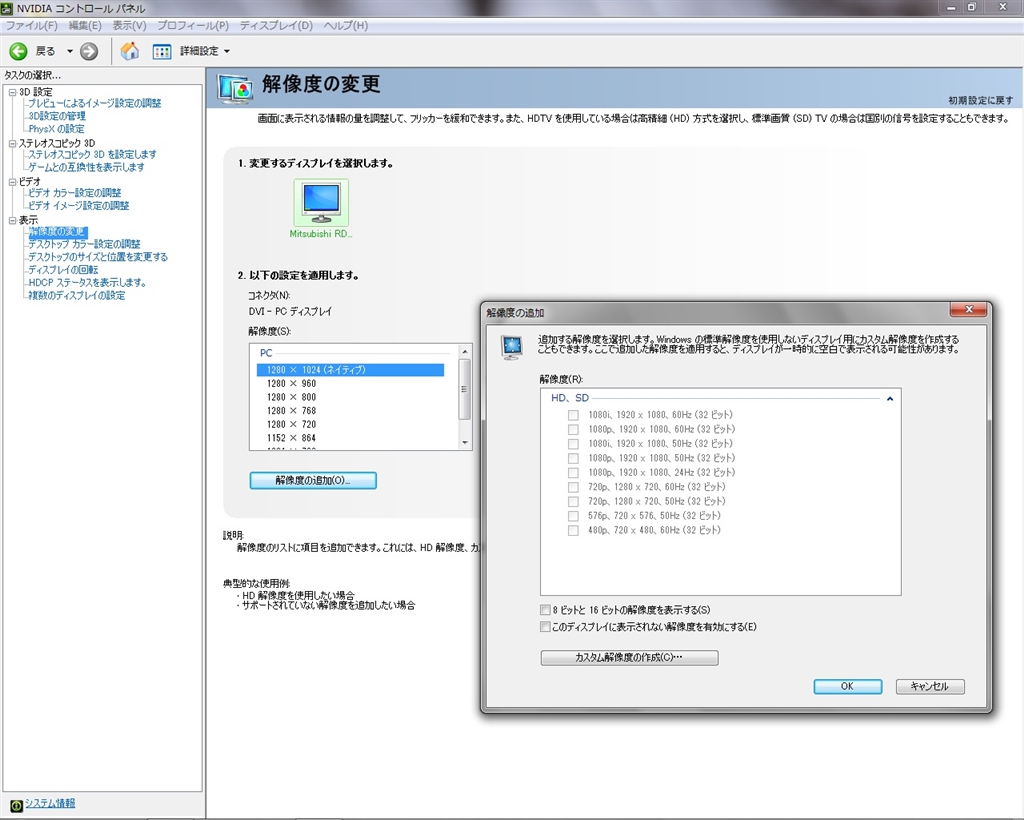1024x820 pixels.
Task: Click the 詳細設定 view grid icon
Action: (161, 52)
